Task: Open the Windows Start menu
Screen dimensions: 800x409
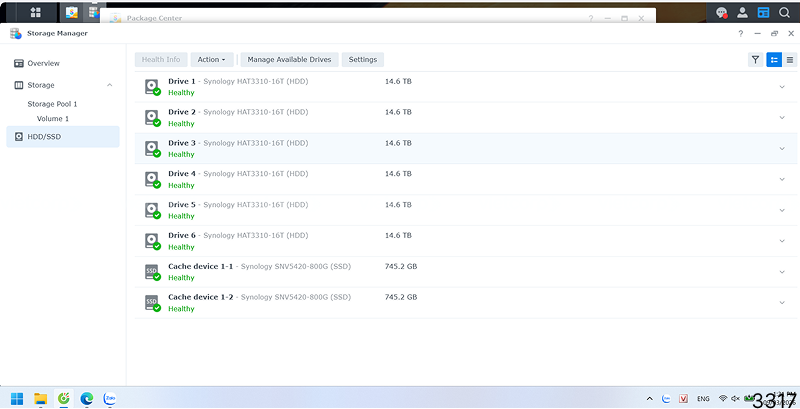Action: (17, 398)
